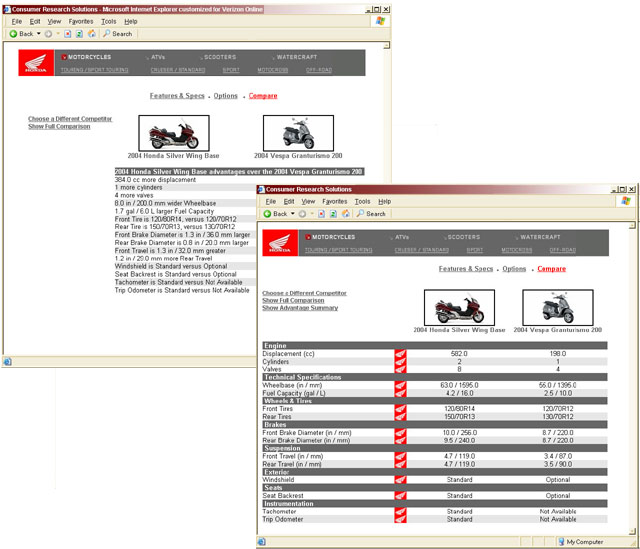Click Honda wing icon on Cylinders row
The width and height of the screenshot is (640, 549).
(400, 362)
